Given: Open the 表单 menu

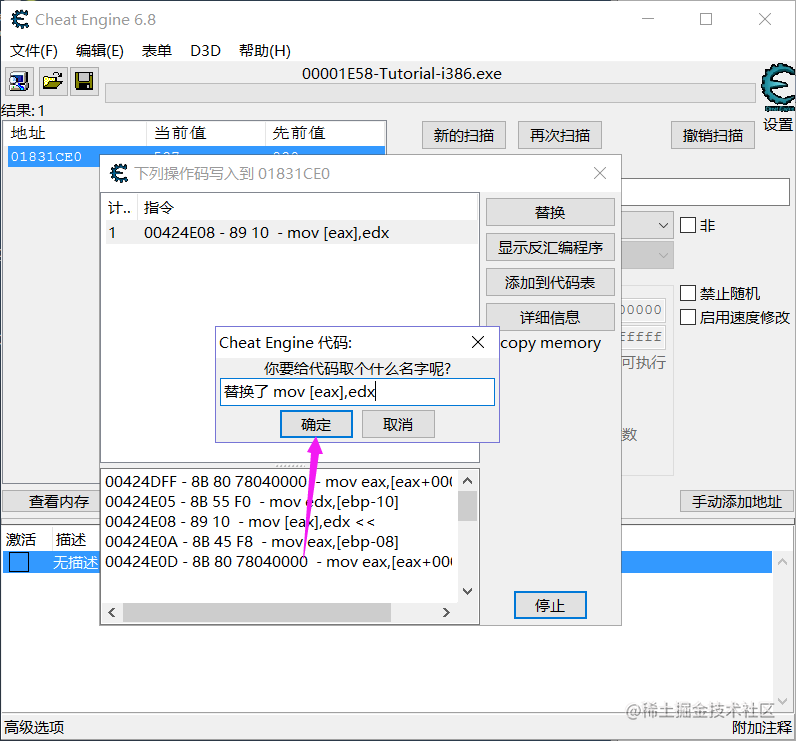Looking at the screenshot, I should coord(156,51).
